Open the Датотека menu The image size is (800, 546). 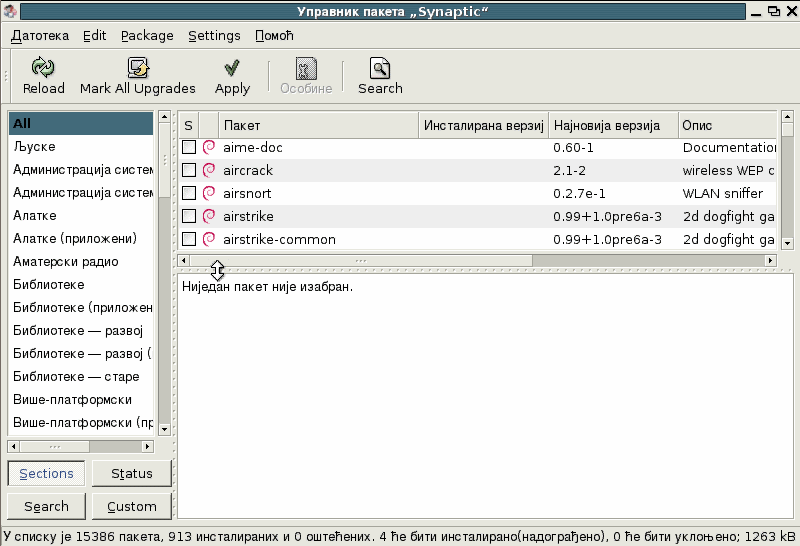tap(40, 36)
